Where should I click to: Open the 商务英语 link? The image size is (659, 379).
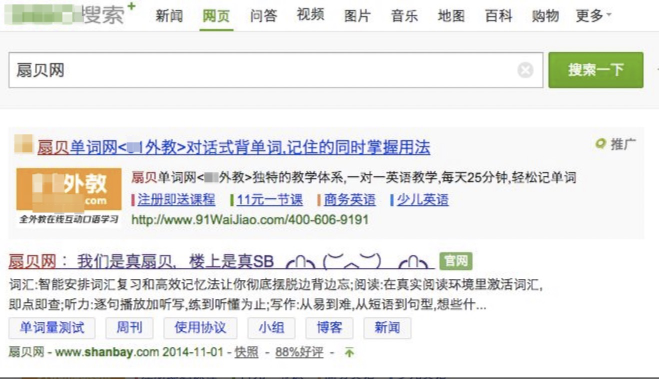tap(350, 200)
